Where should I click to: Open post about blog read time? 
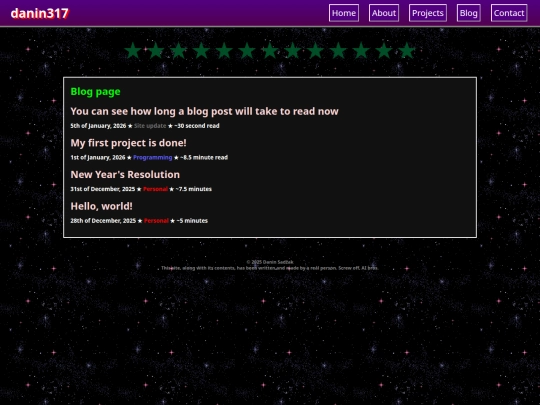click(x=205, y=111)
